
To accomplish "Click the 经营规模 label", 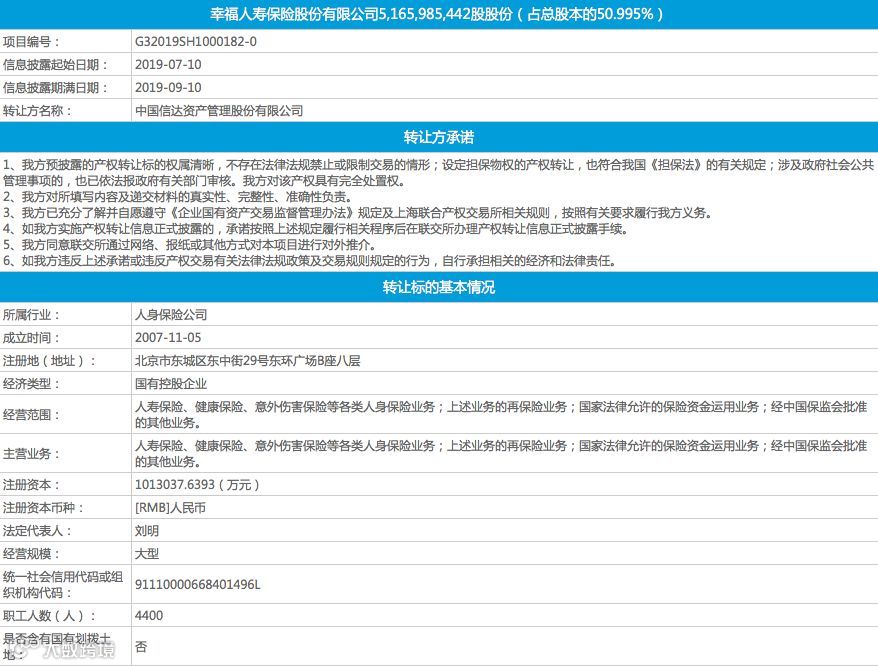I will (31, 553).
